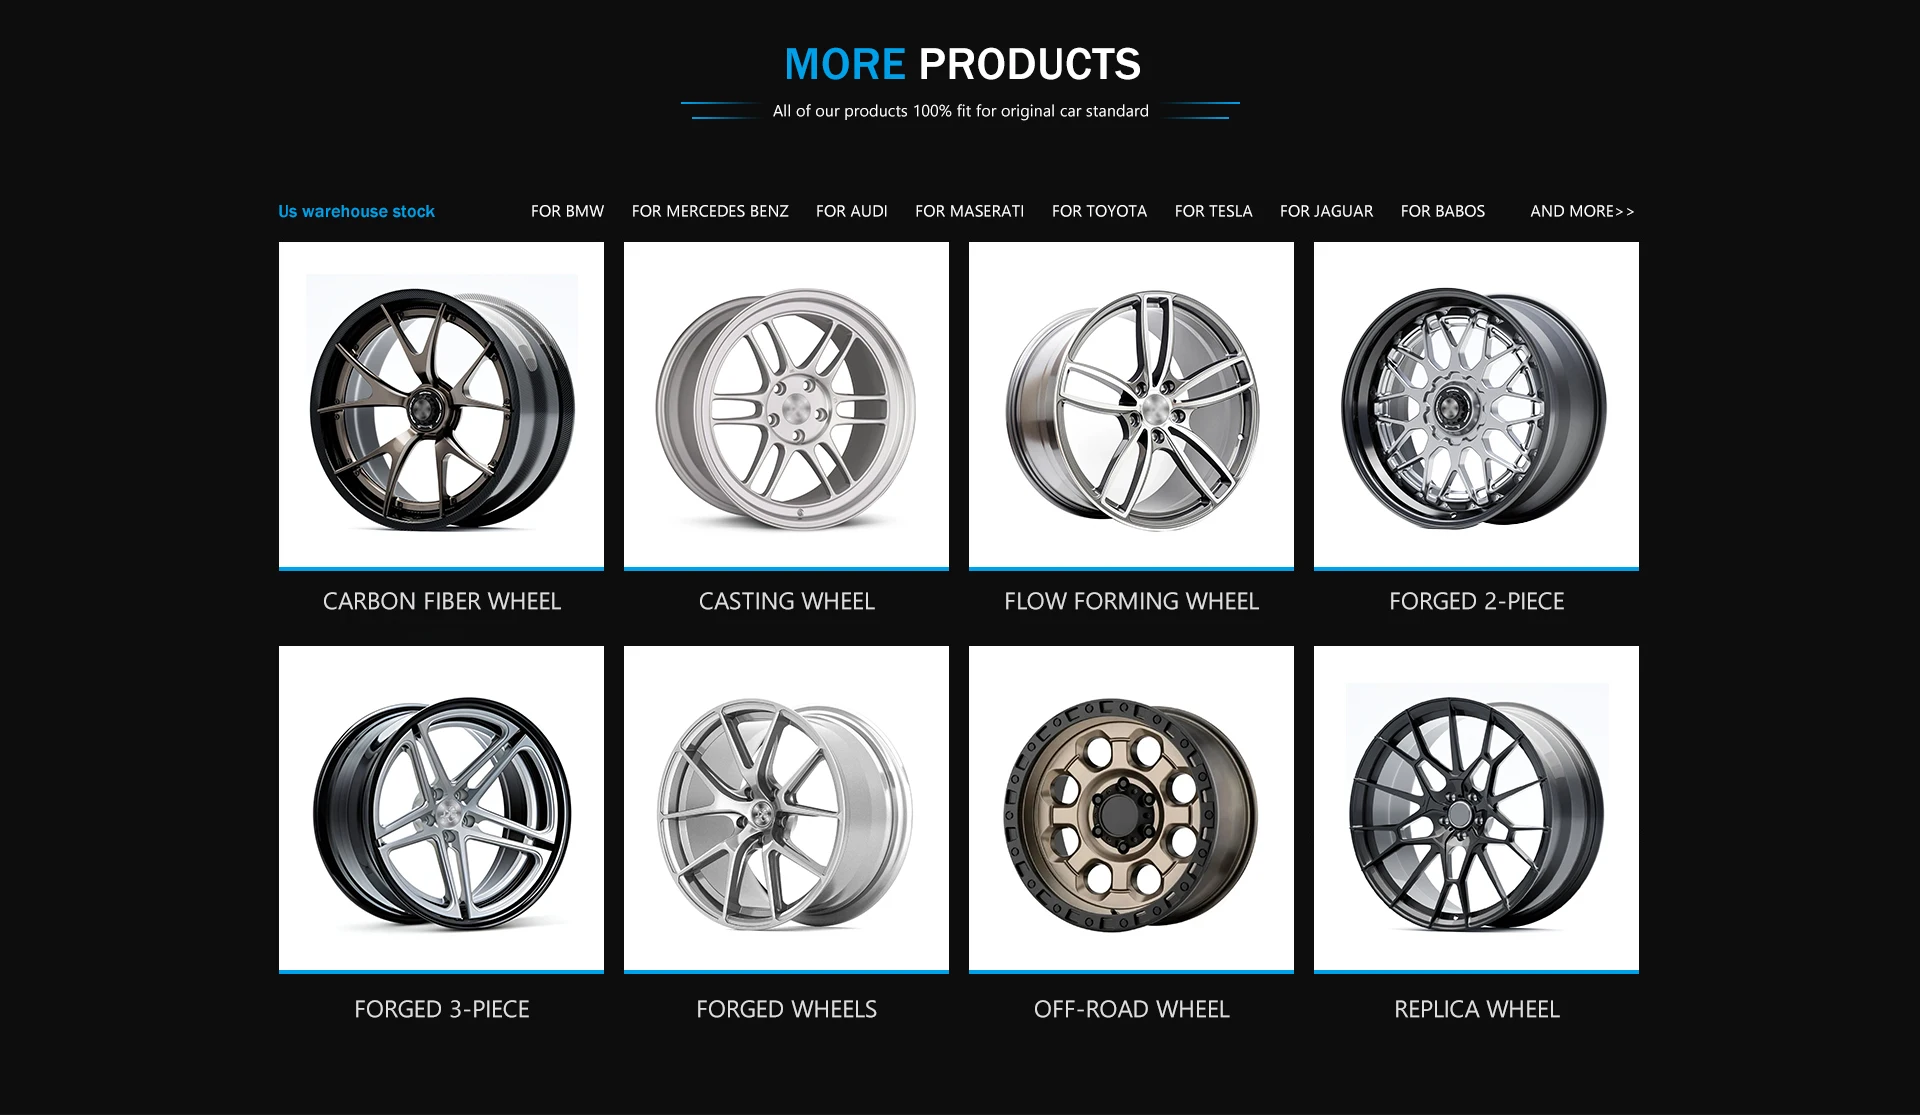Choose the FOR JAGUAR category
Screen dimensions: 1920x1115
(x=1326, y=211)
